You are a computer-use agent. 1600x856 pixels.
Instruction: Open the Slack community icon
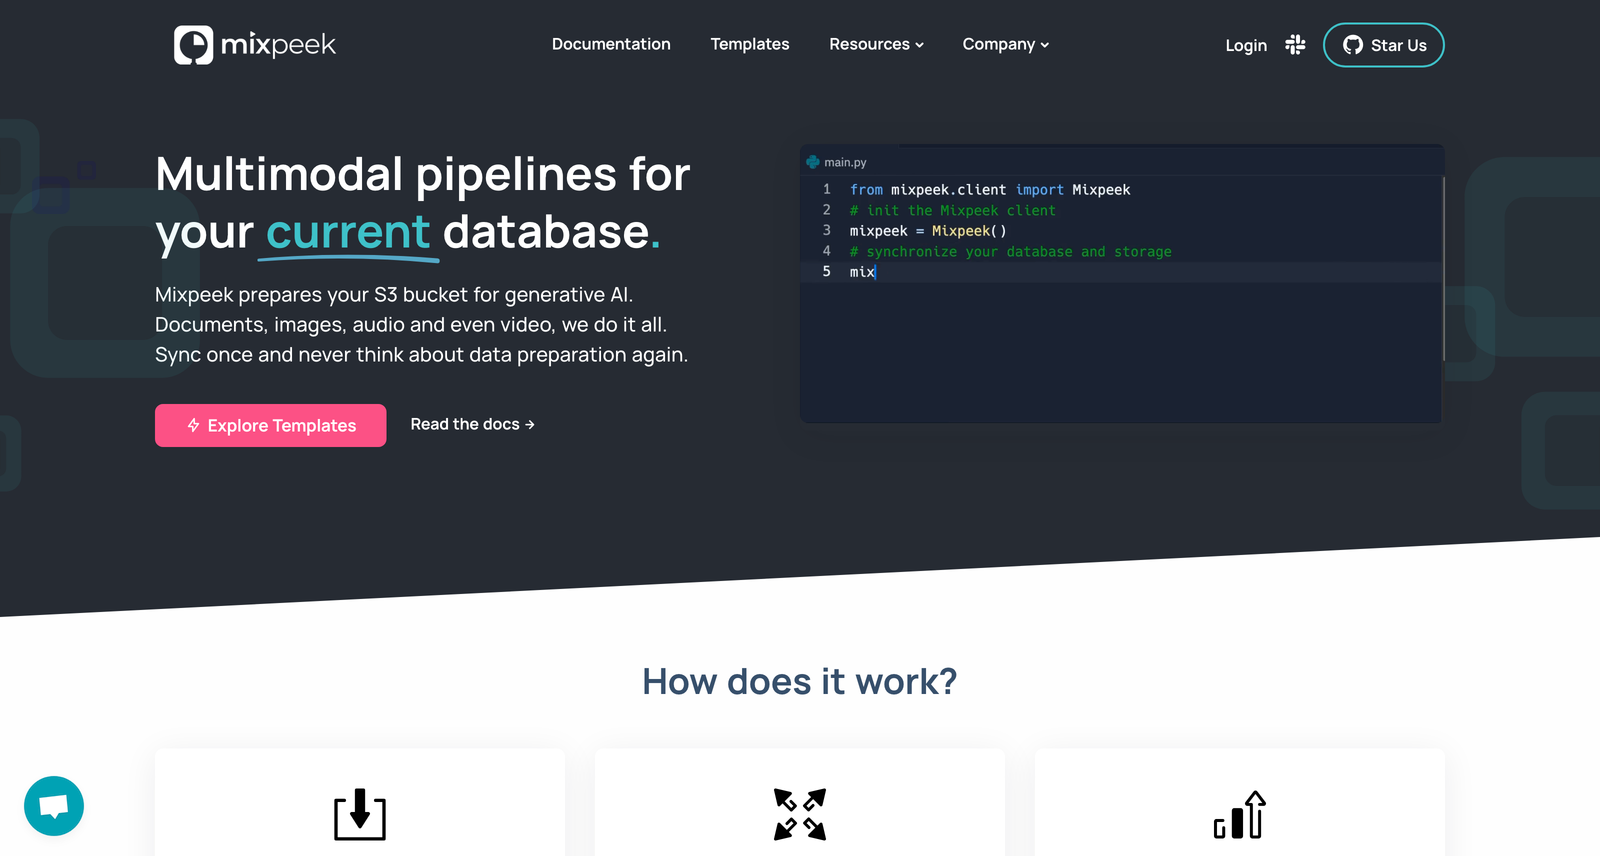[x=1295, y=45]
